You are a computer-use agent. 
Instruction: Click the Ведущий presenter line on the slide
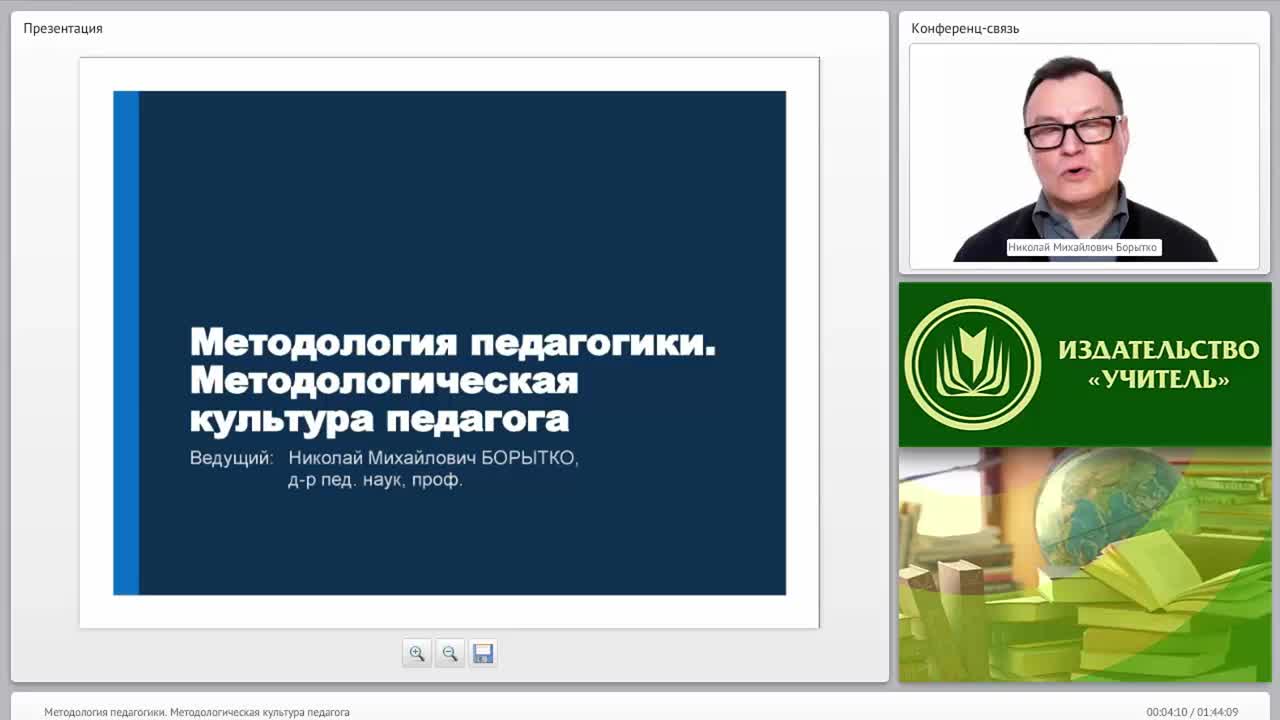[x=384, y=458]
